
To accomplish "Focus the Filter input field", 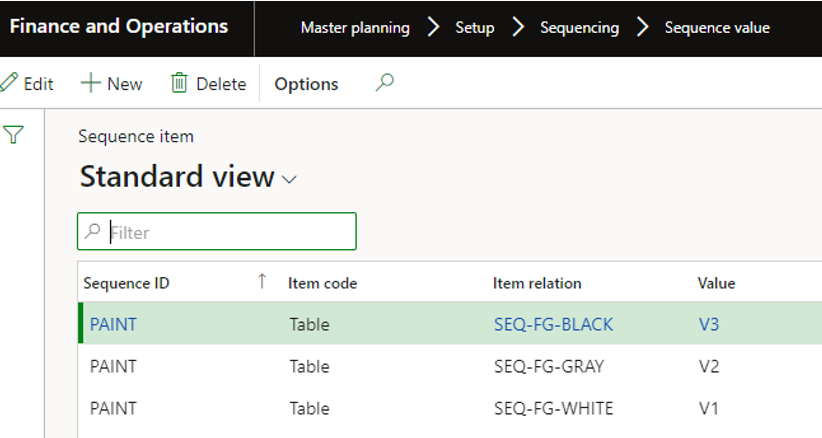I will [x=217, y=231].
